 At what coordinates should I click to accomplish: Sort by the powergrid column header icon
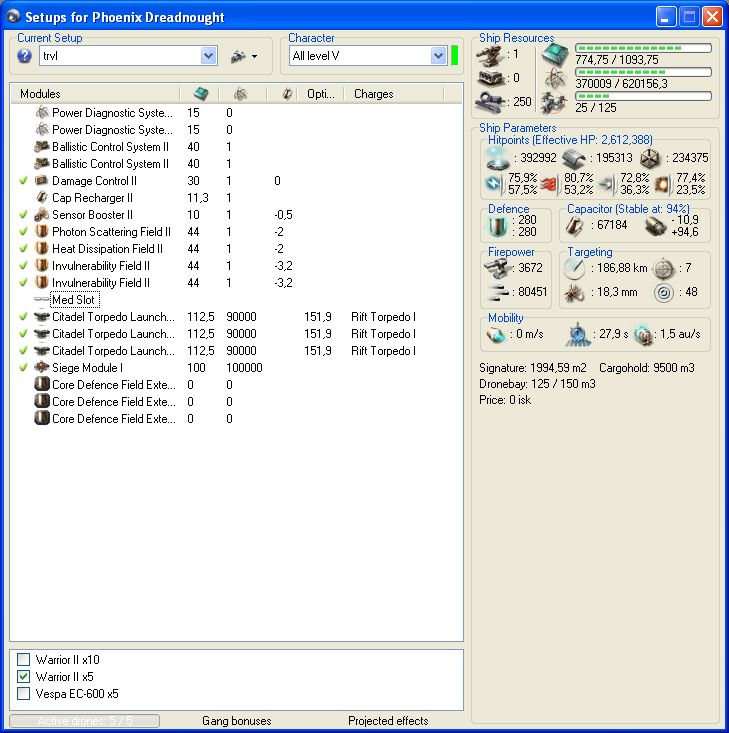click(240, 94)
